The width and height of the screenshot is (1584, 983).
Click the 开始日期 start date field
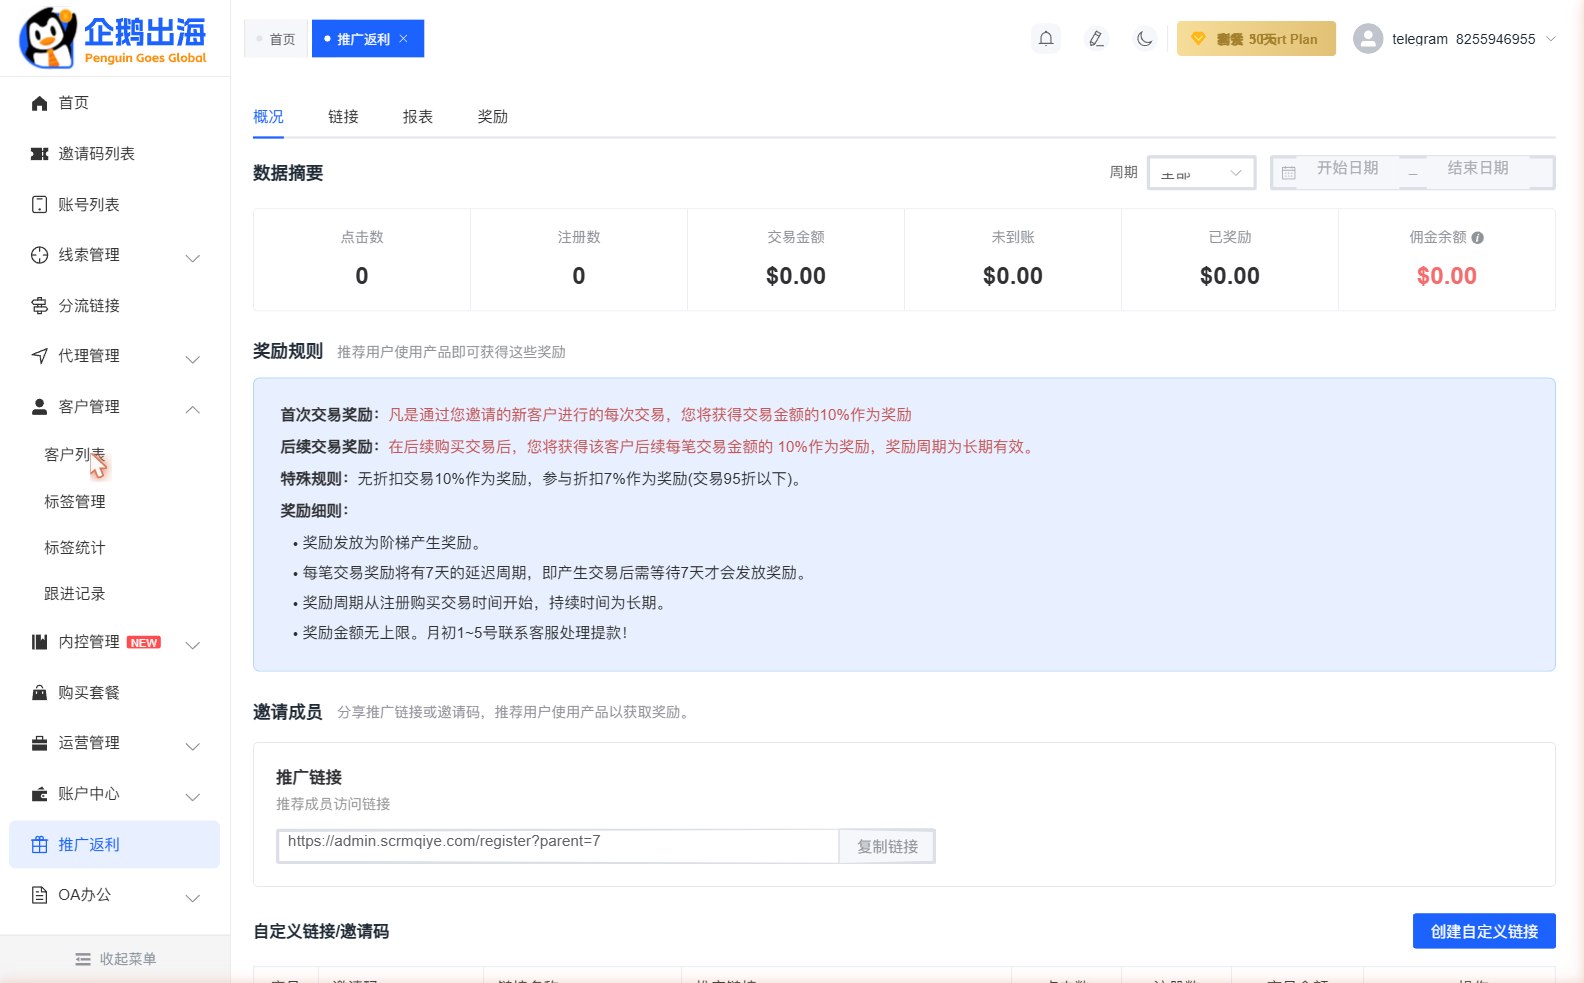point(1347,168)
